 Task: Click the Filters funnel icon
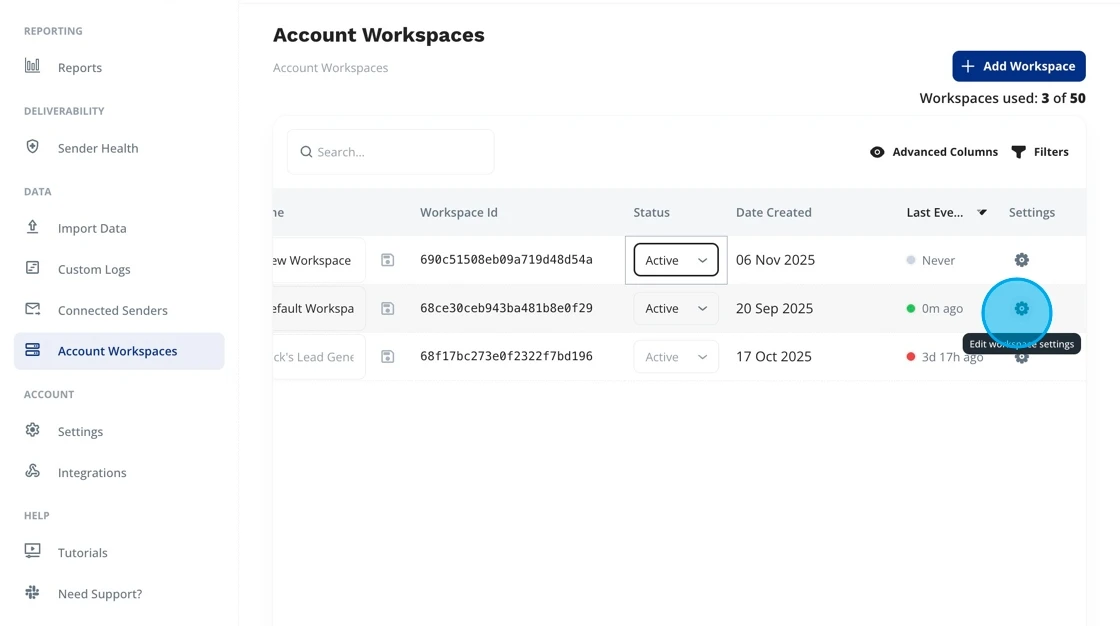[x=1019, y=152]
